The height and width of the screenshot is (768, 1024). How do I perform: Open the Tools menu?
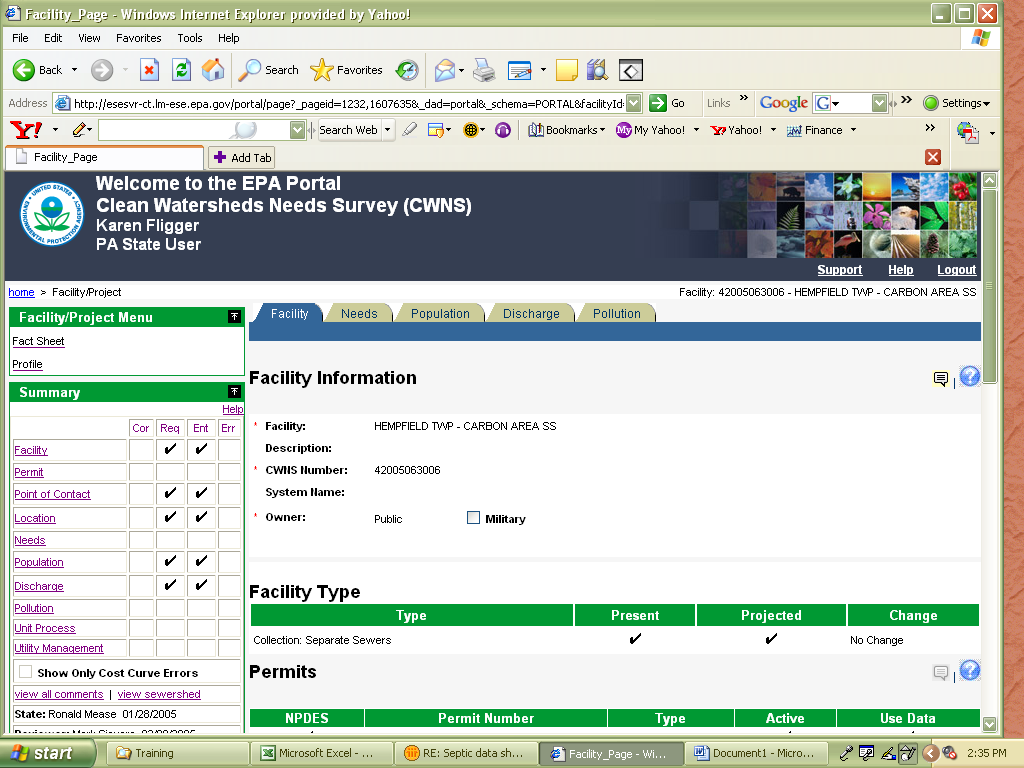point(190,38)
